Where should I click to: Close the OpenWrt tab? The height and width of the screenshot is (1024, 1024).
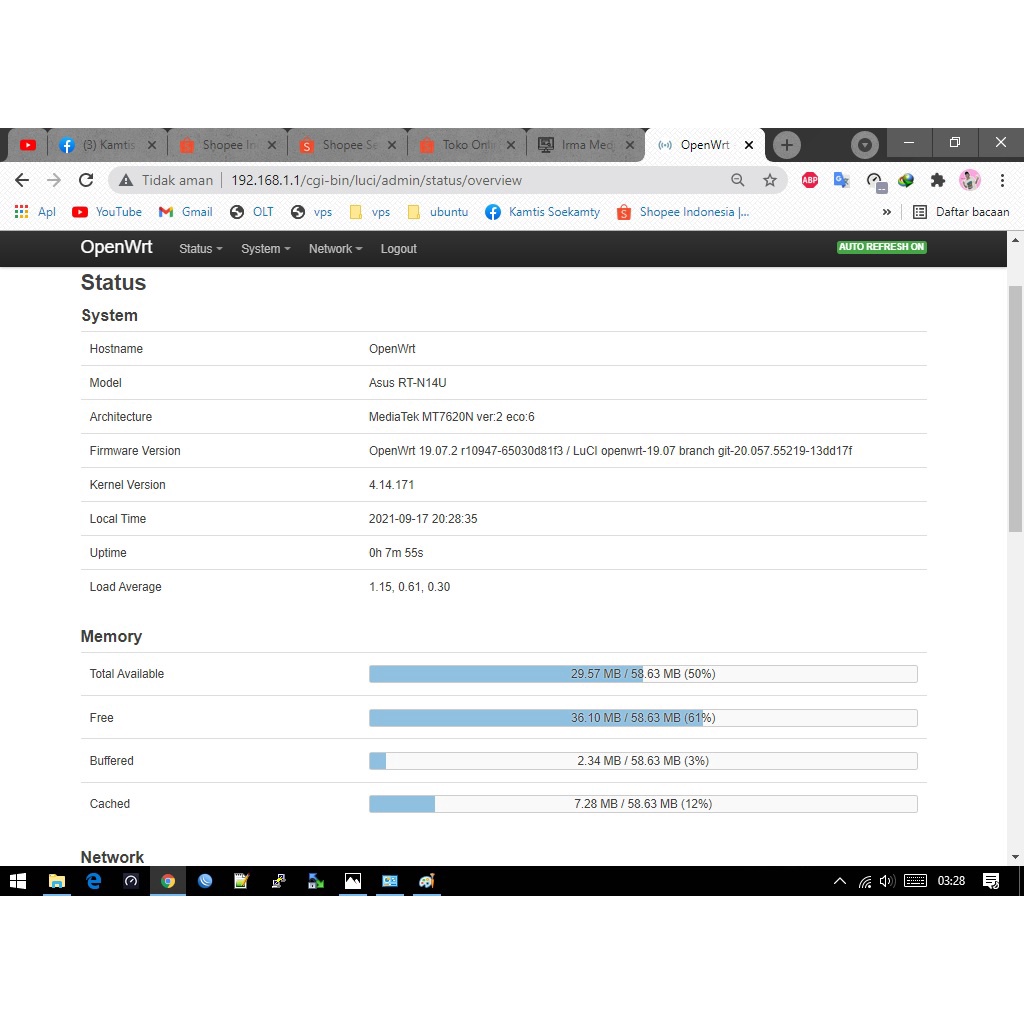tap(749, 145)
